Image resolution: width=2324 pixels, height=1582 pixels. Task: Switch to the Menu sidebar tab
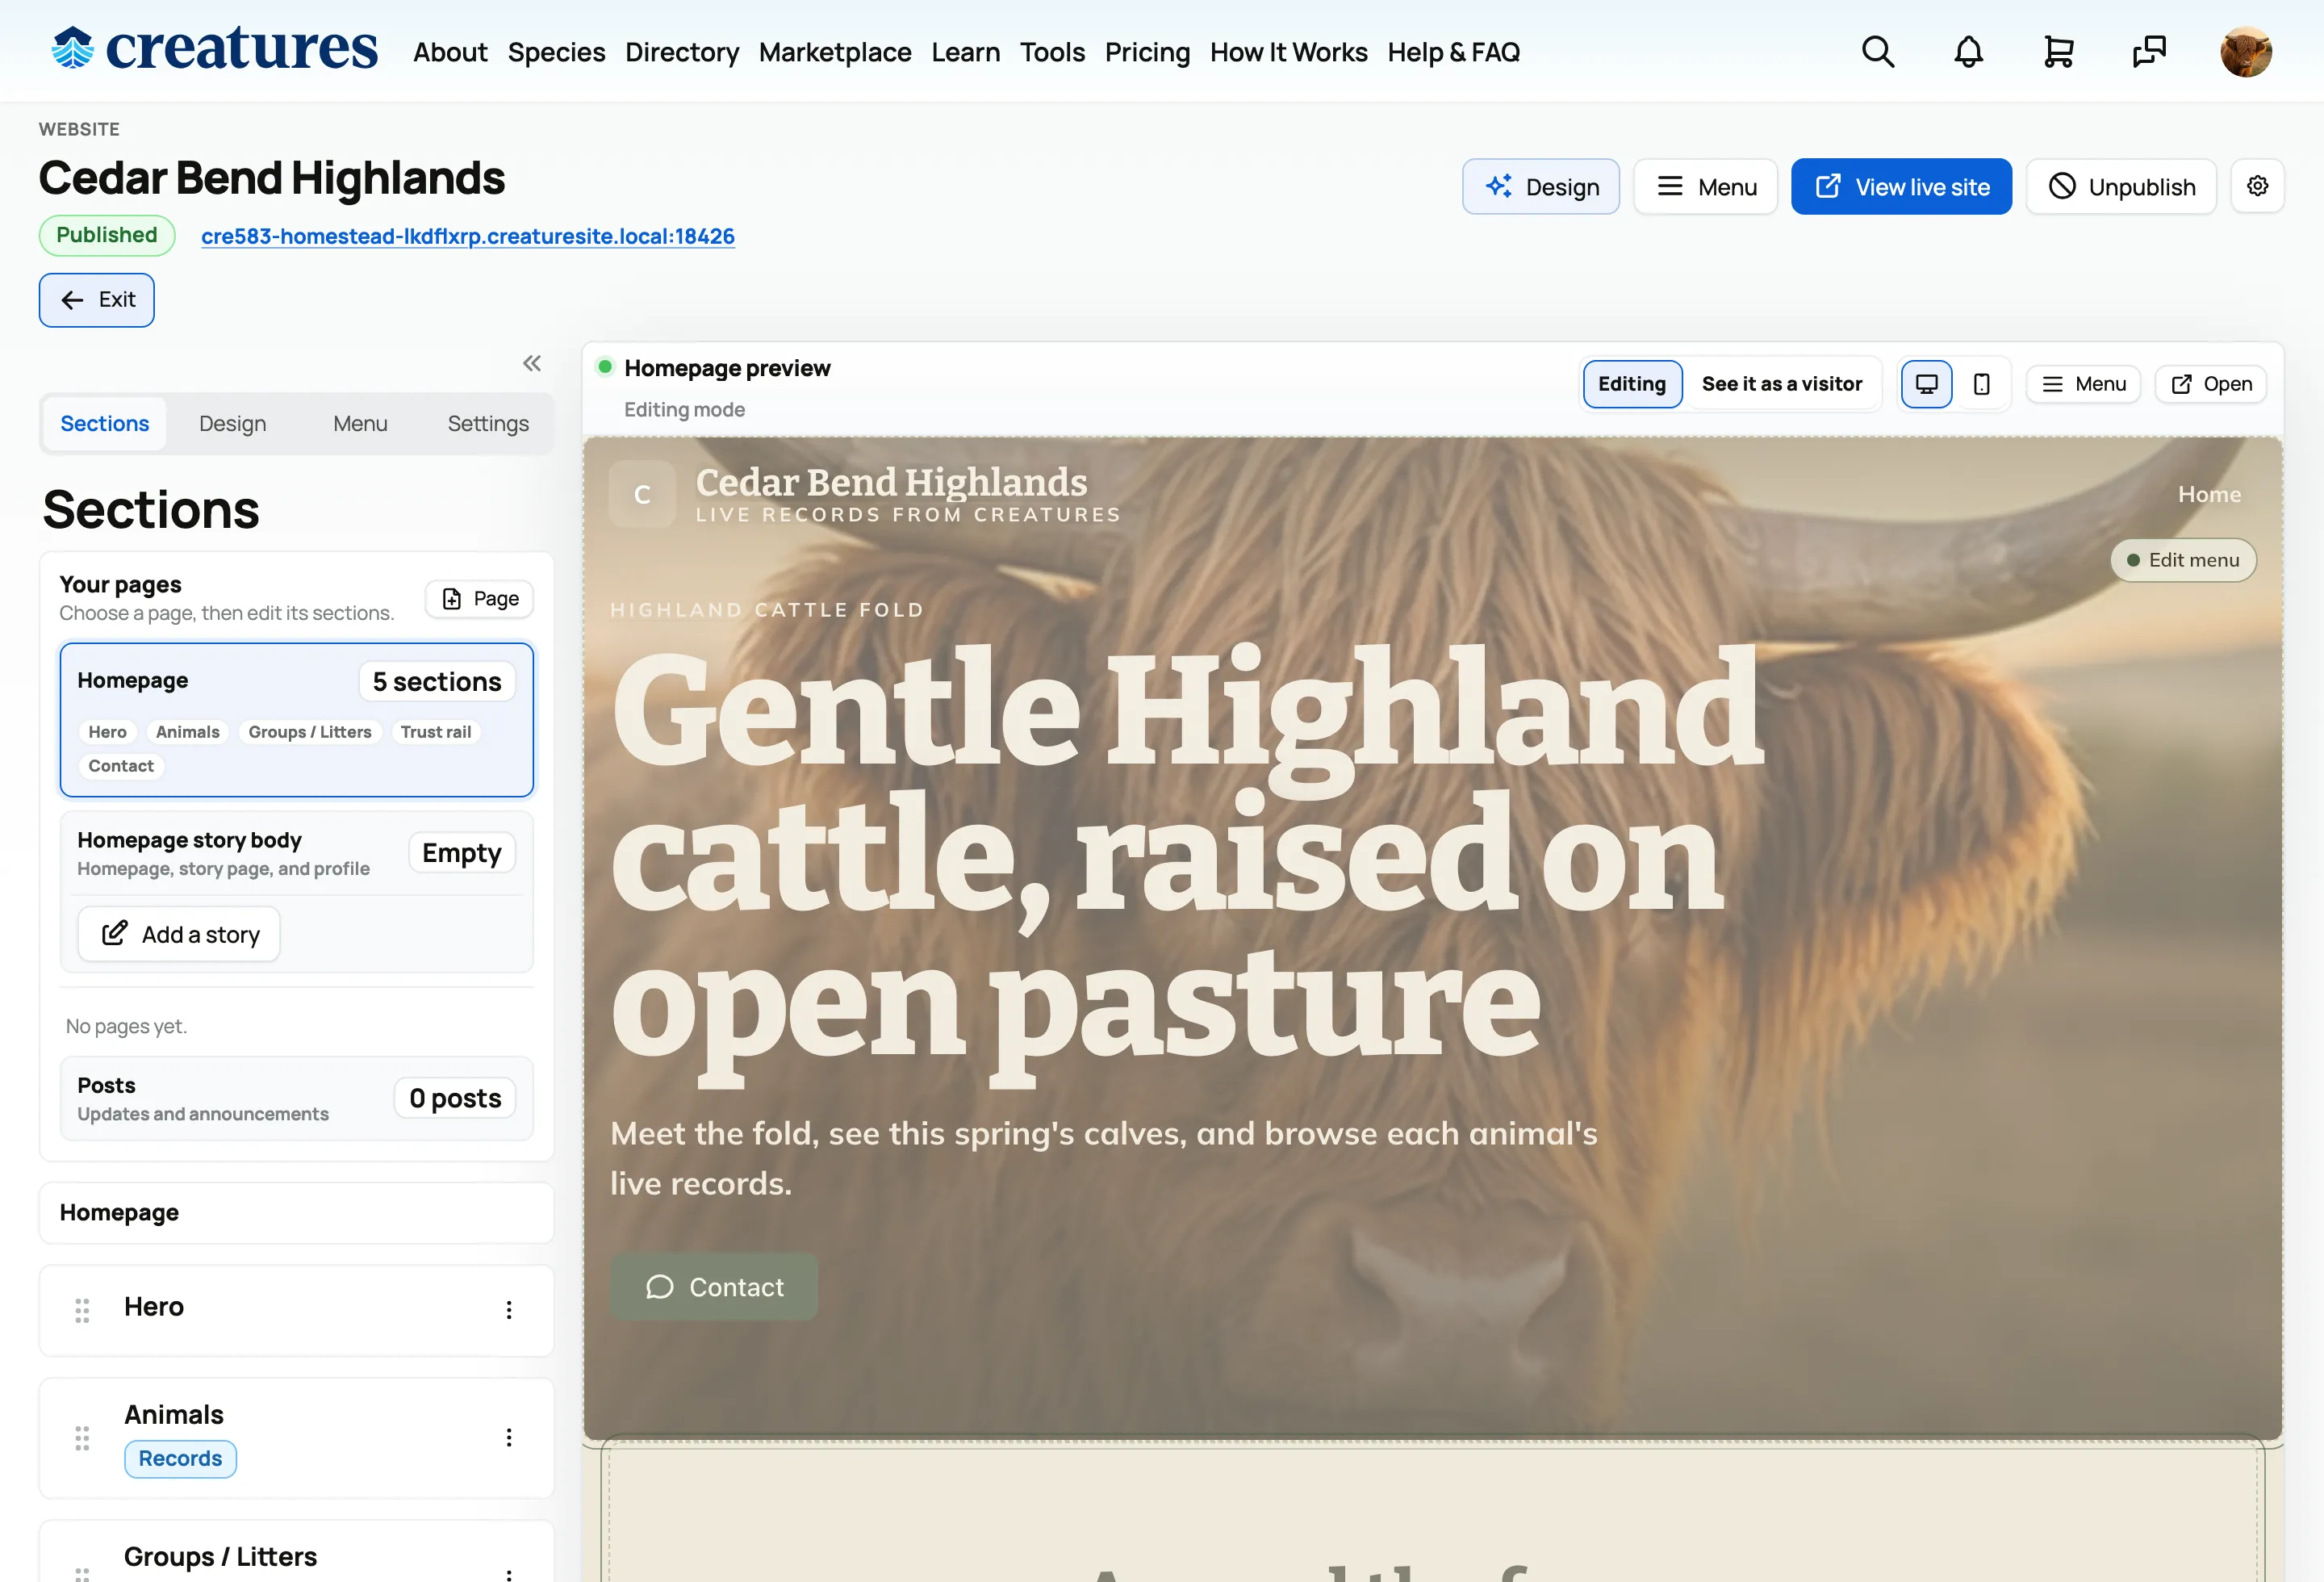click(x=360, y=423)
